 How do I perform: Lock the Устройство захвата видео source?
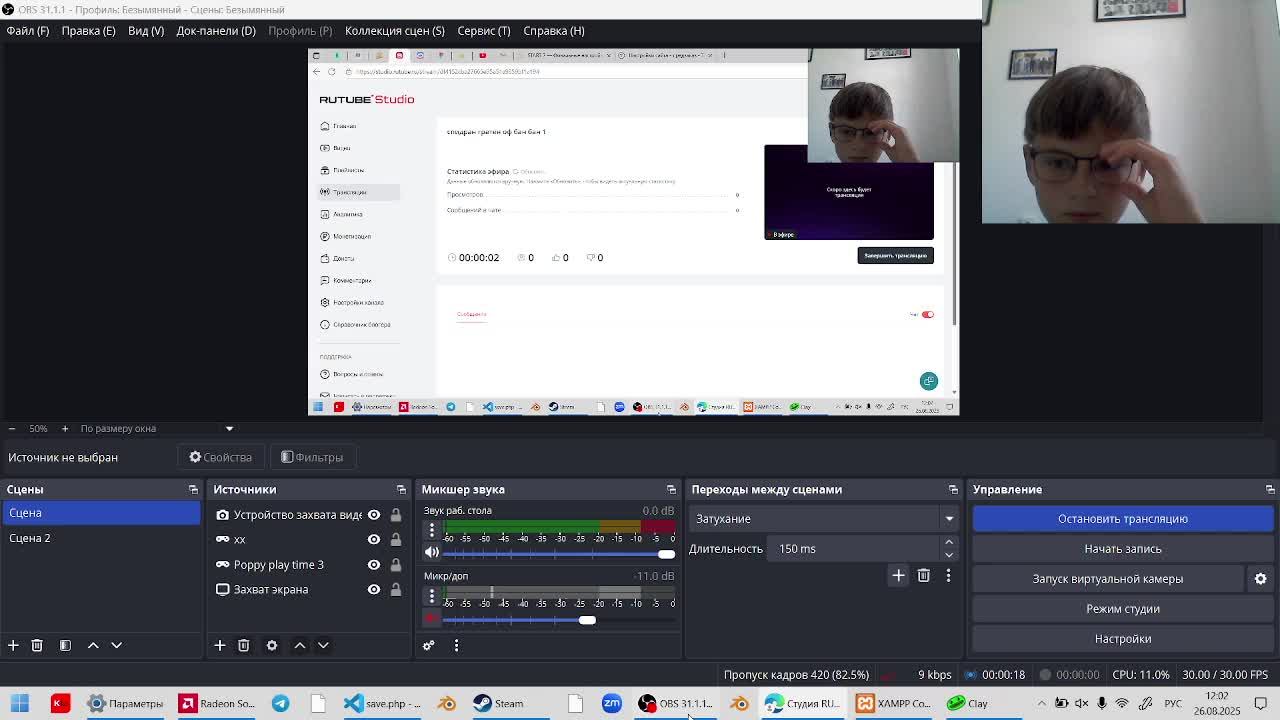pos(396,515)
